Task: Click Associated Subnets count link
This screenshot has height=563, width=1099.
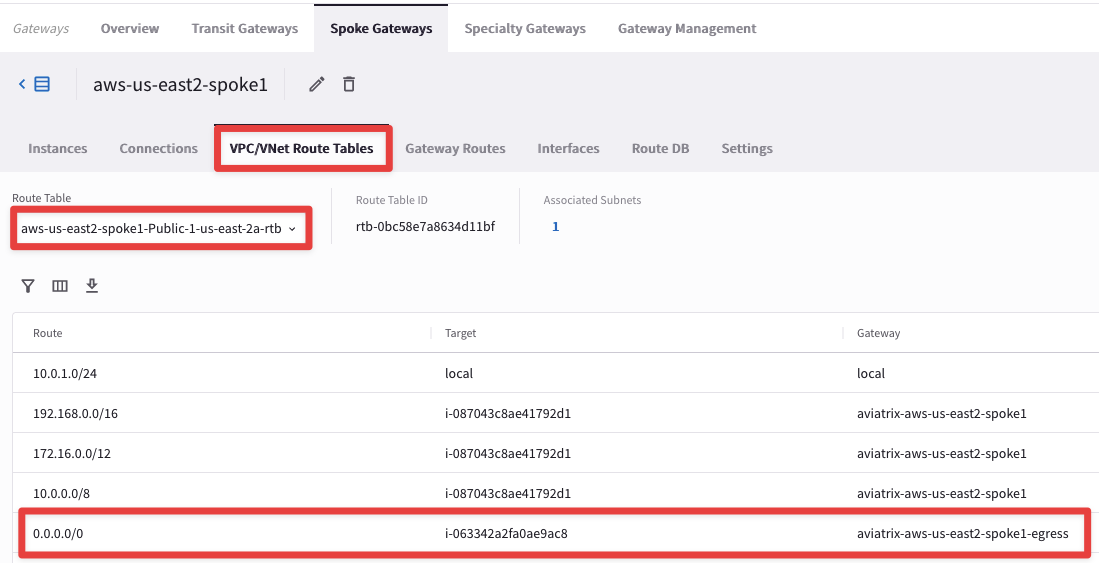Action: [x=555, y=227]
